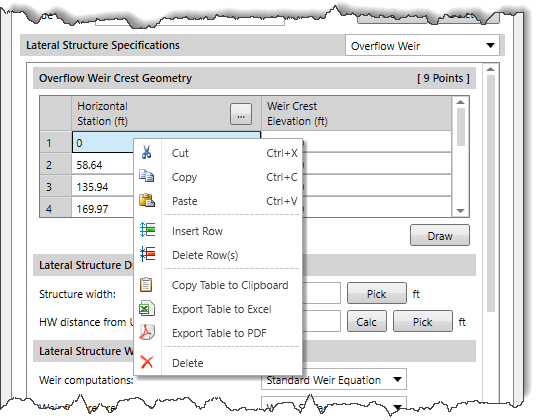This screenshot has height=420, width=540.
Task: Click the Copy Table to Clipboard icon
Action: point(146,285)
